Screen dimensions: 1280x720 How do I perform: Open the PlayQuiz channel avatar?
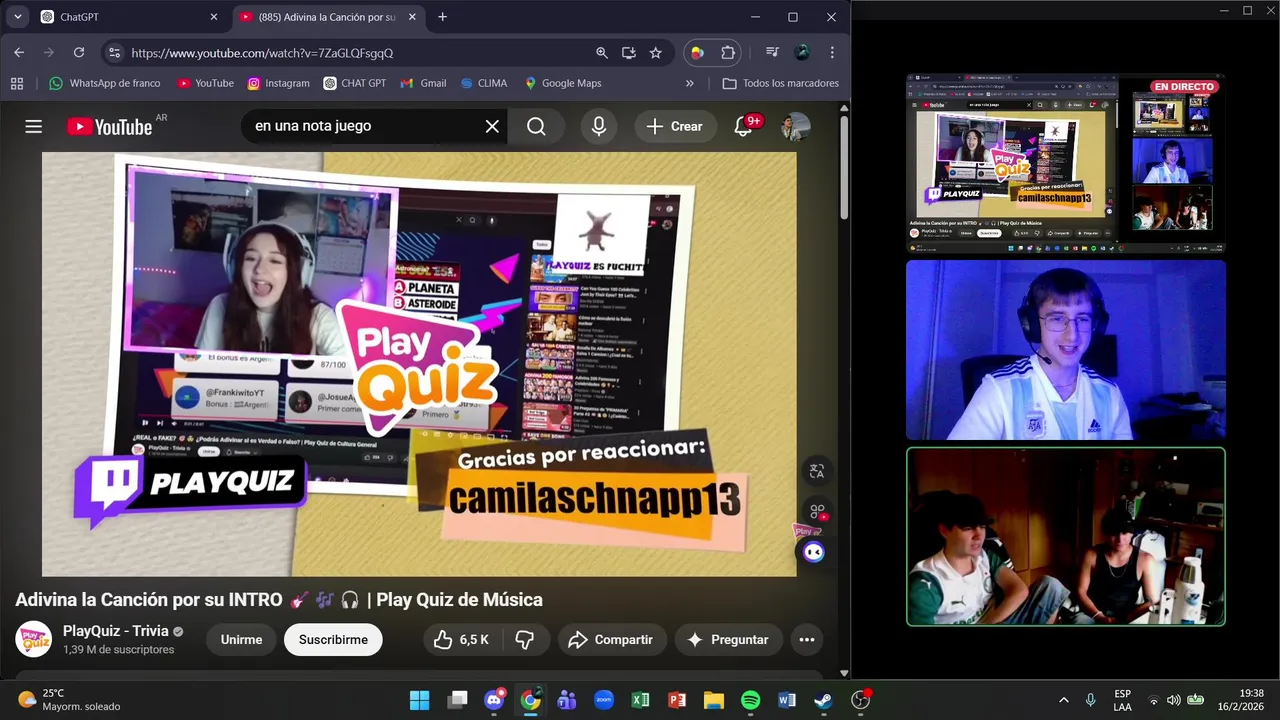coord(34,639)
